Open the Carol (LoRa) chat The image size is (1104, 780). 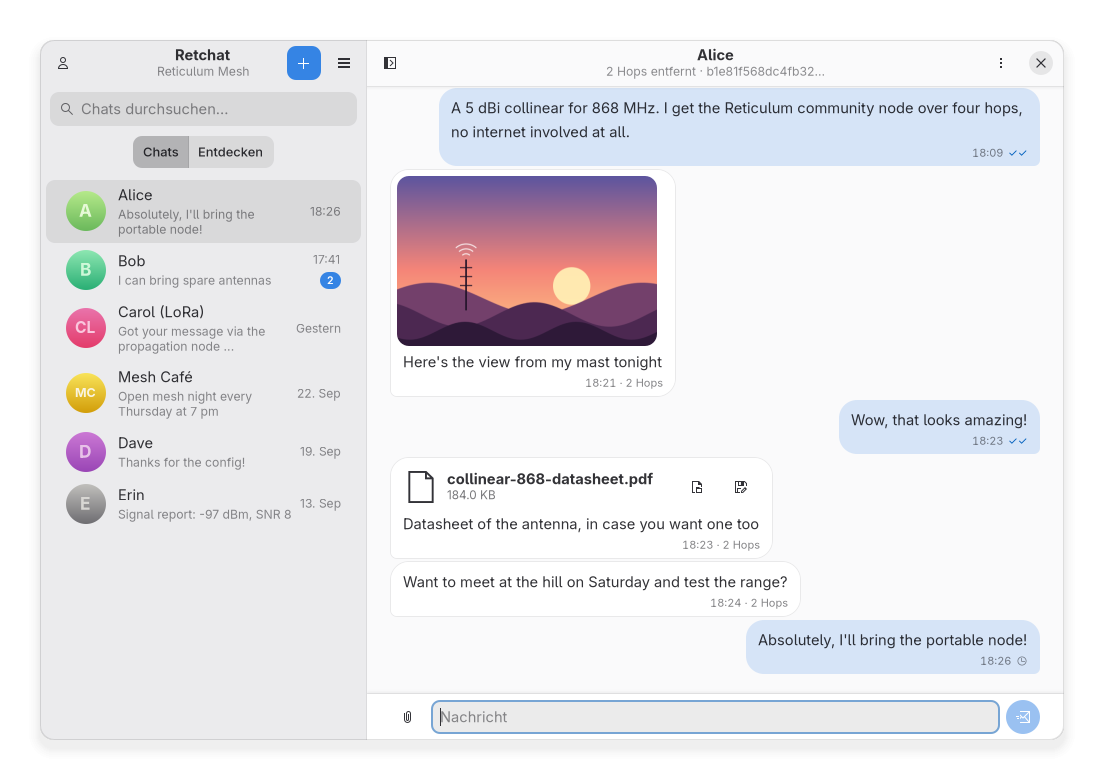(203, 328)
